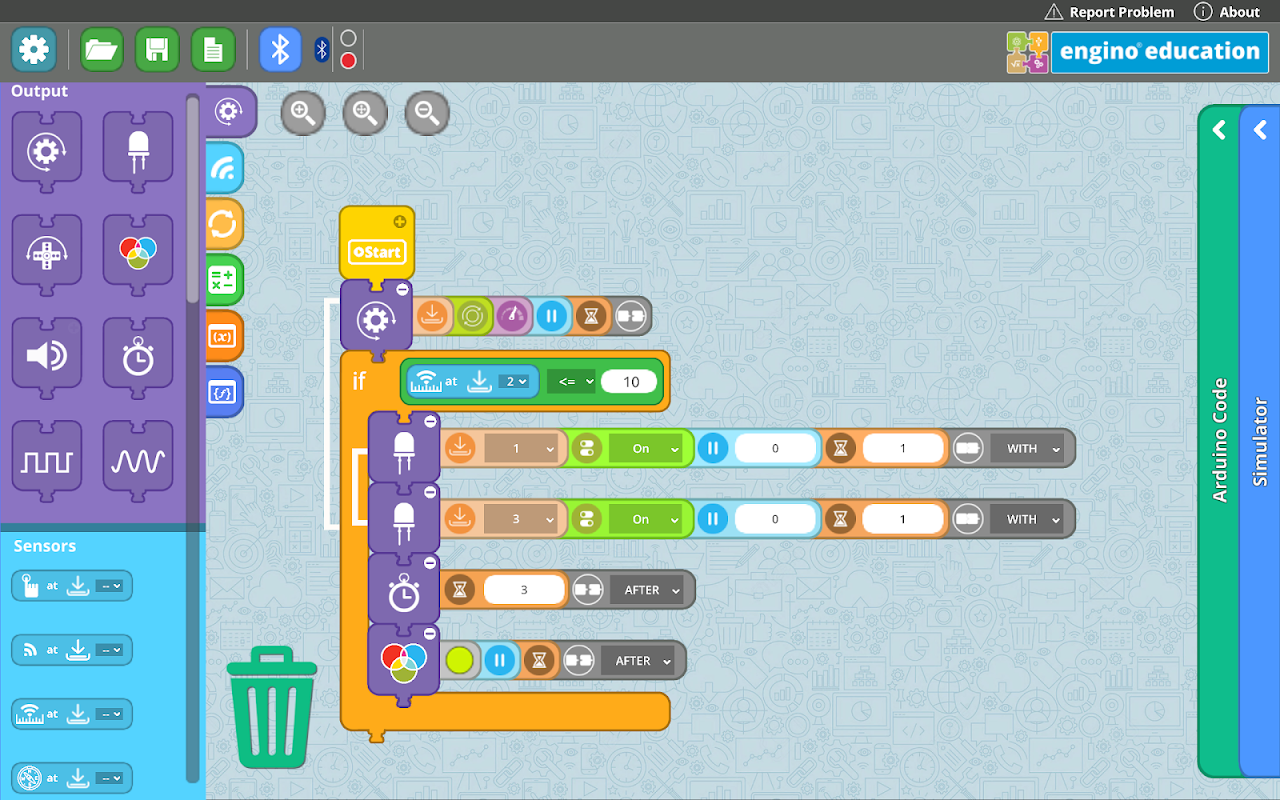Screen dimensions: 1280x800
Task: Select the sine wave block in Output palette
Action: pyautogui.click(x=138, y=461)
